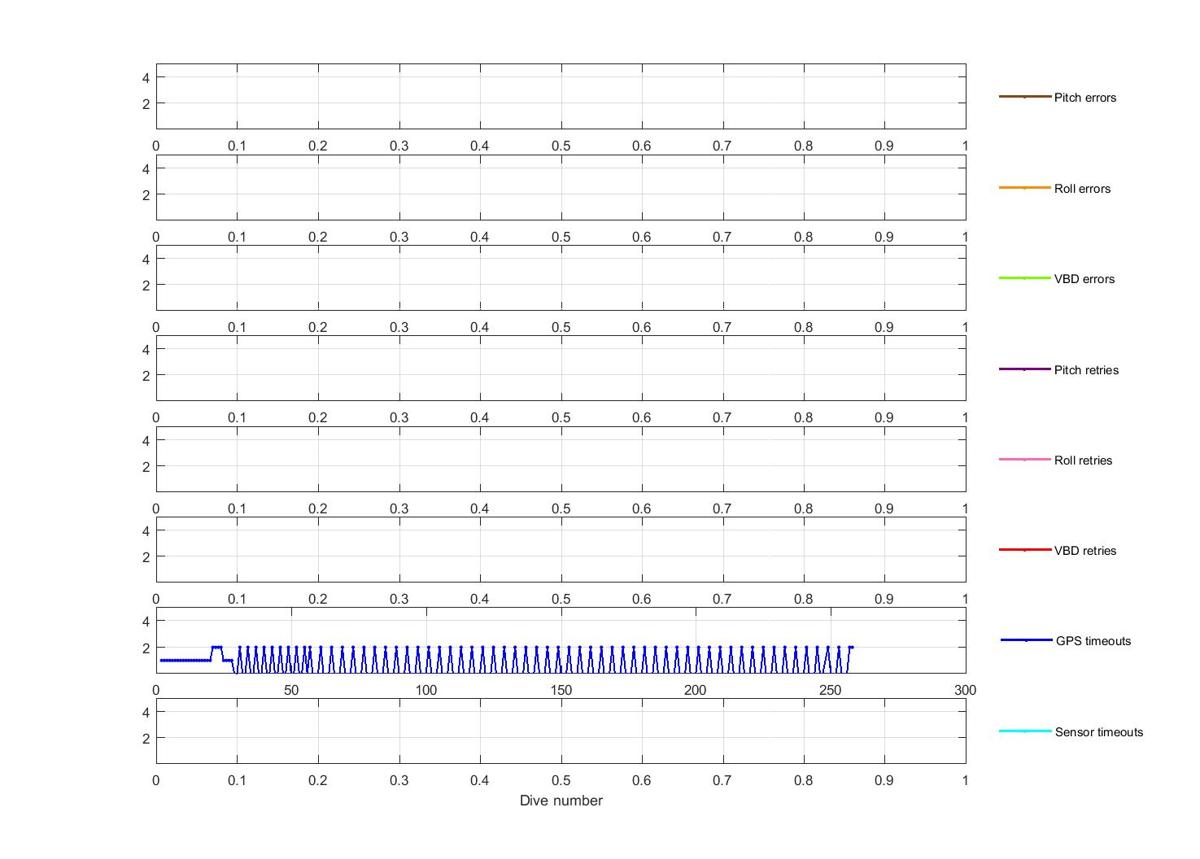Screen dimensions: 1200x859
Task: Click the "Pitch errors" legend label
Action: [x=1085, y=98]
